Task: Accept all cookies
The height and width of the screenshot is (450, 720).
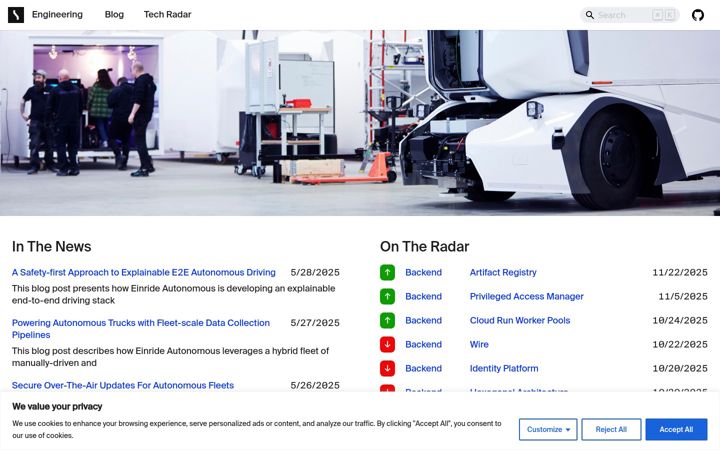Action: click(x=676, y=429)
